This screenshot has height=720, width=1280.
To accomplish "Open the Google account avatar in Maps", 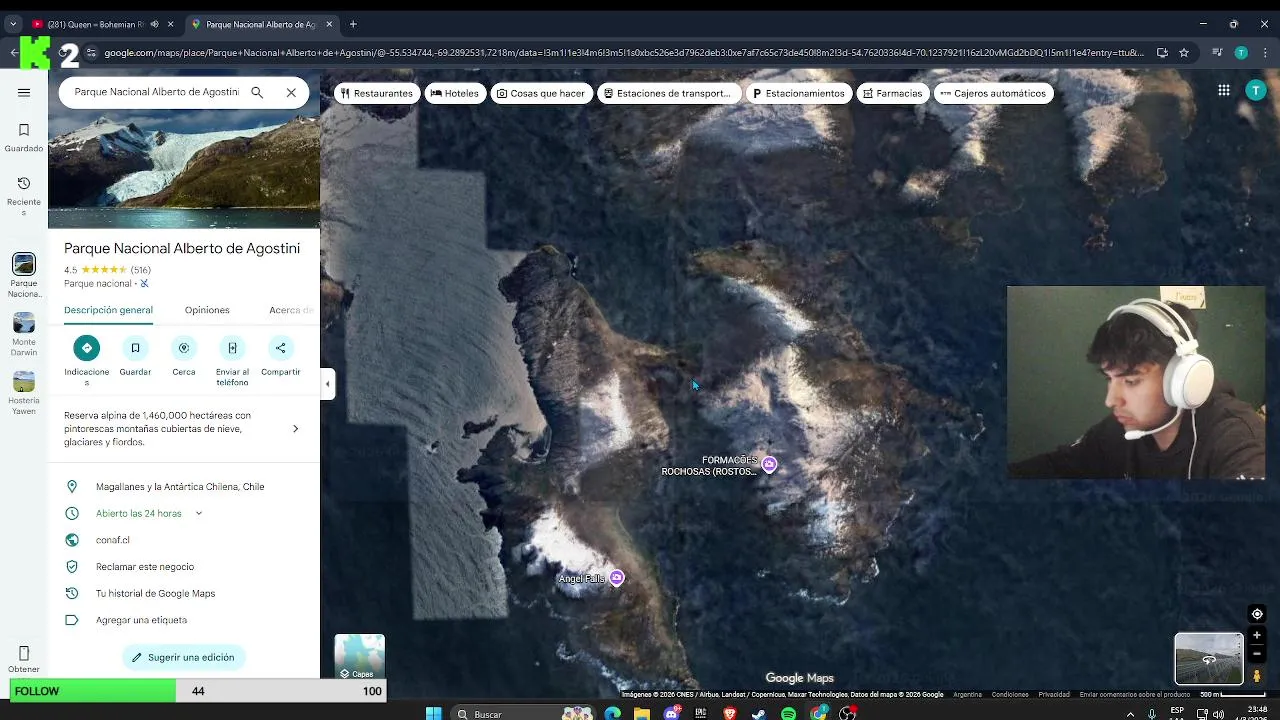I will click(x=1256, y=91).
